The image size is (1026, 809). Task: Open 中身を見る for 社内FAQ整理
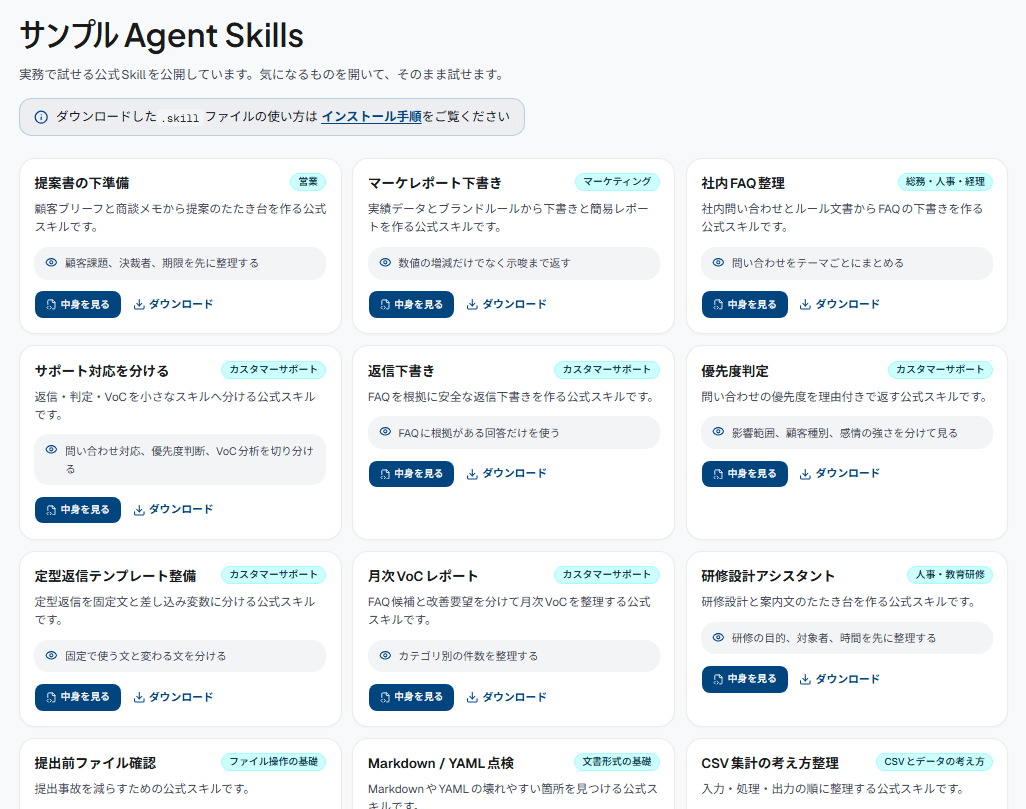click(x=745, y=304)
